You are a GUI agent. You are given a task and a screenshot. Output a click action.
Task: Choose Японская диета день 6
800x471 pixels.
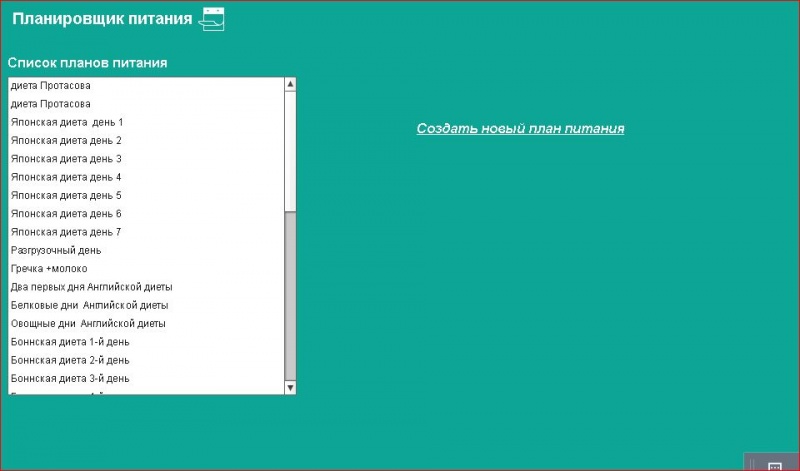(x=66, y=214)
